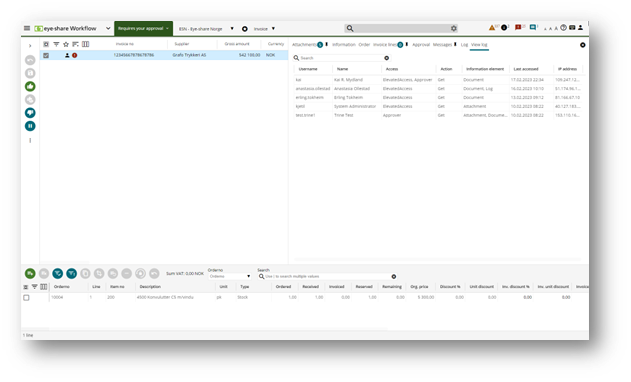Click the star favorites icon above invoice list
The image size is (631, 382).
point(66,44)
